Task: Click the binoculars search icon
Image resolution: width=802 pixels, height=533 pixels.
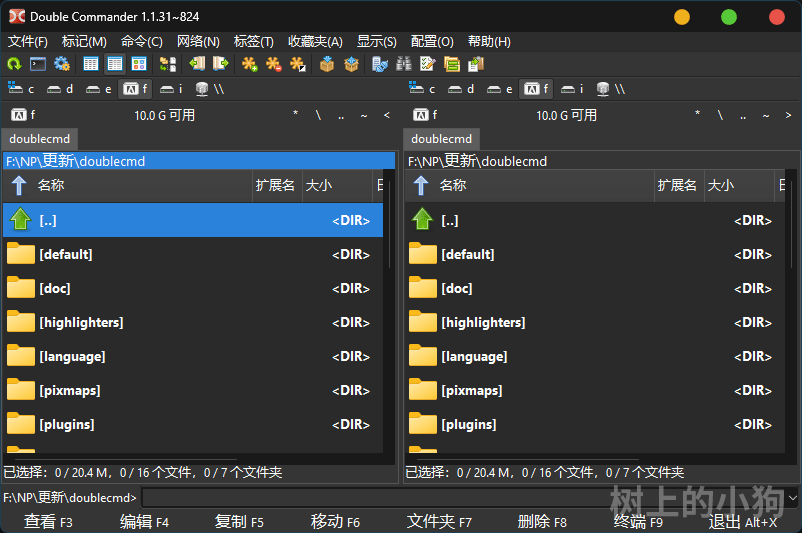Action: pyautogui.click(x=404, y=64)
